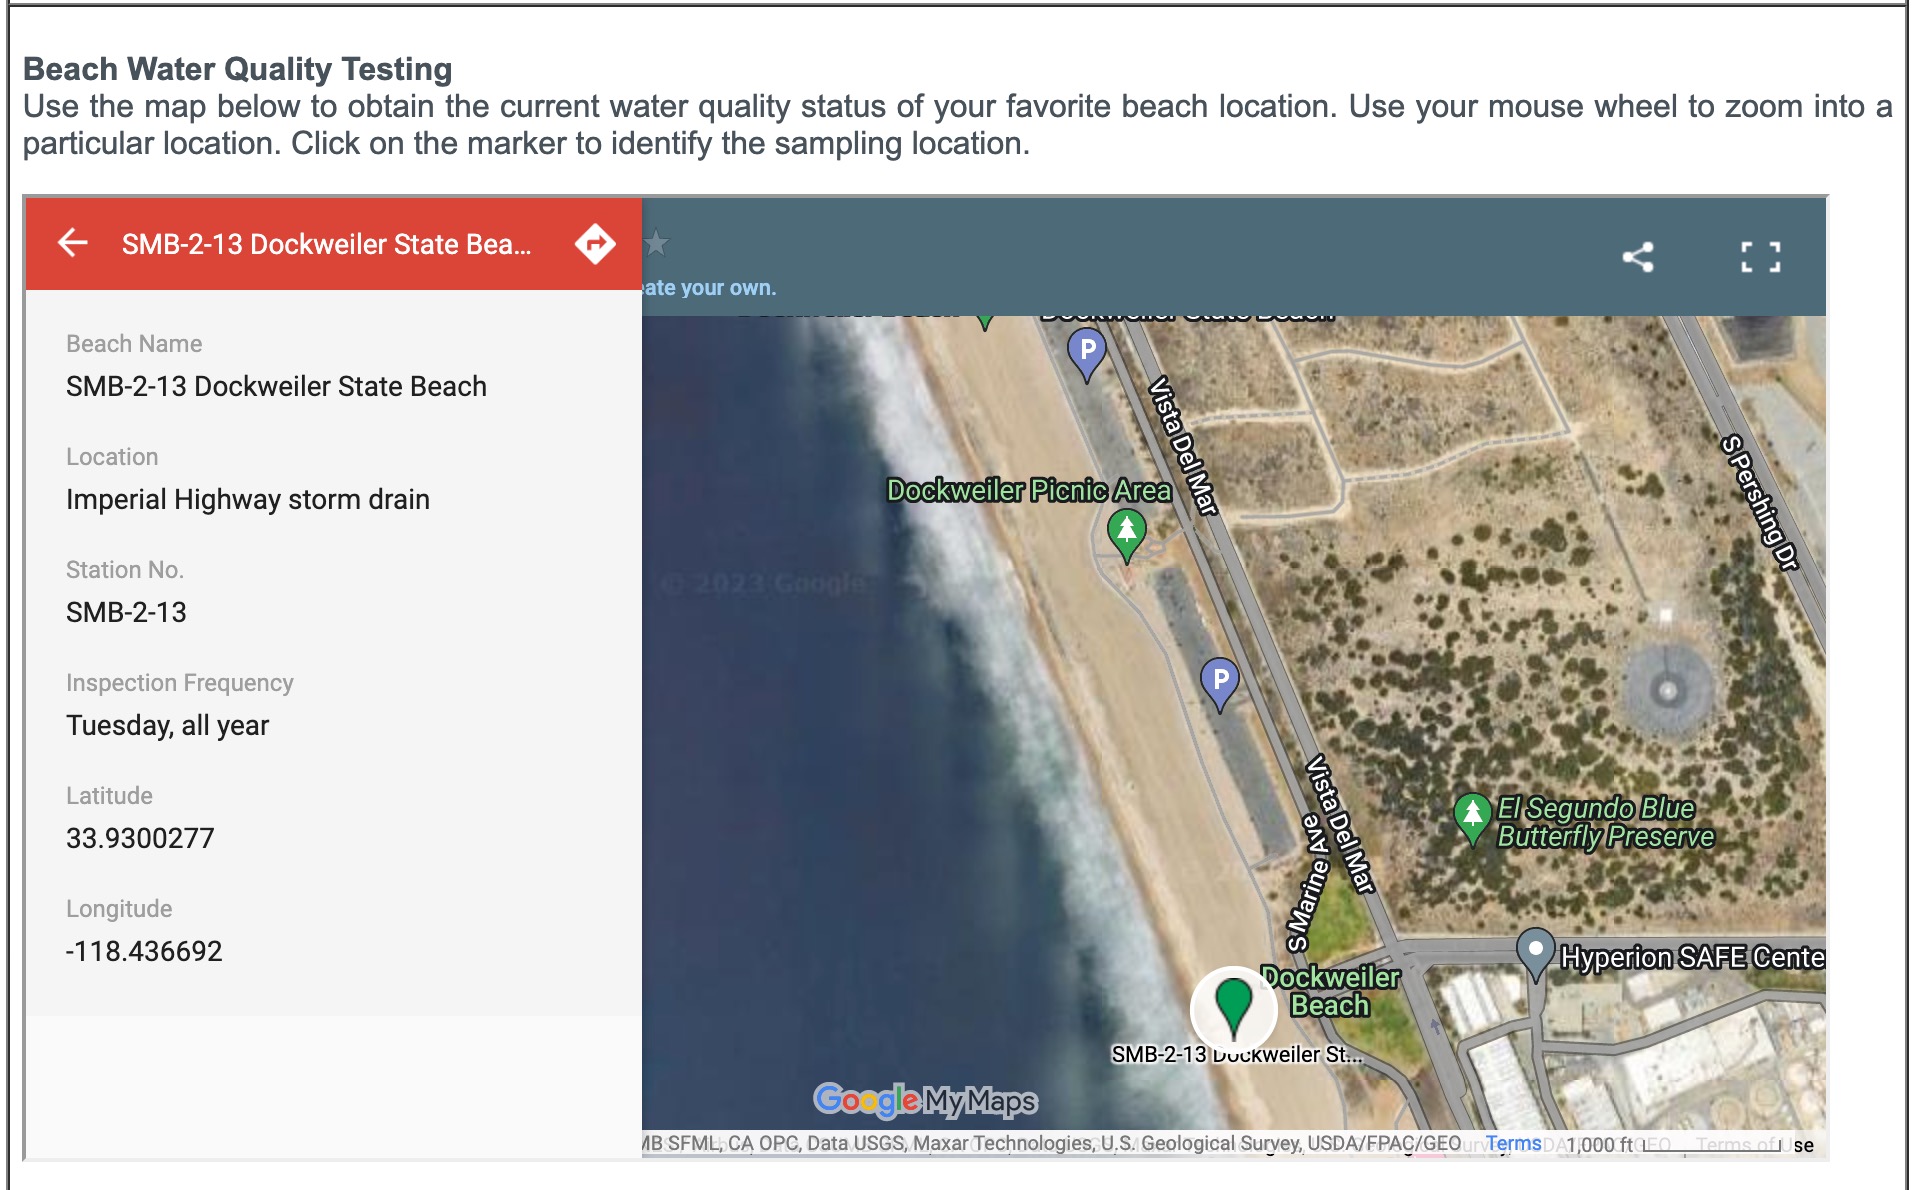Click the longitude value -118.436692
The height and width of the screenshot is (1190, 1918).
click(144, 951)
